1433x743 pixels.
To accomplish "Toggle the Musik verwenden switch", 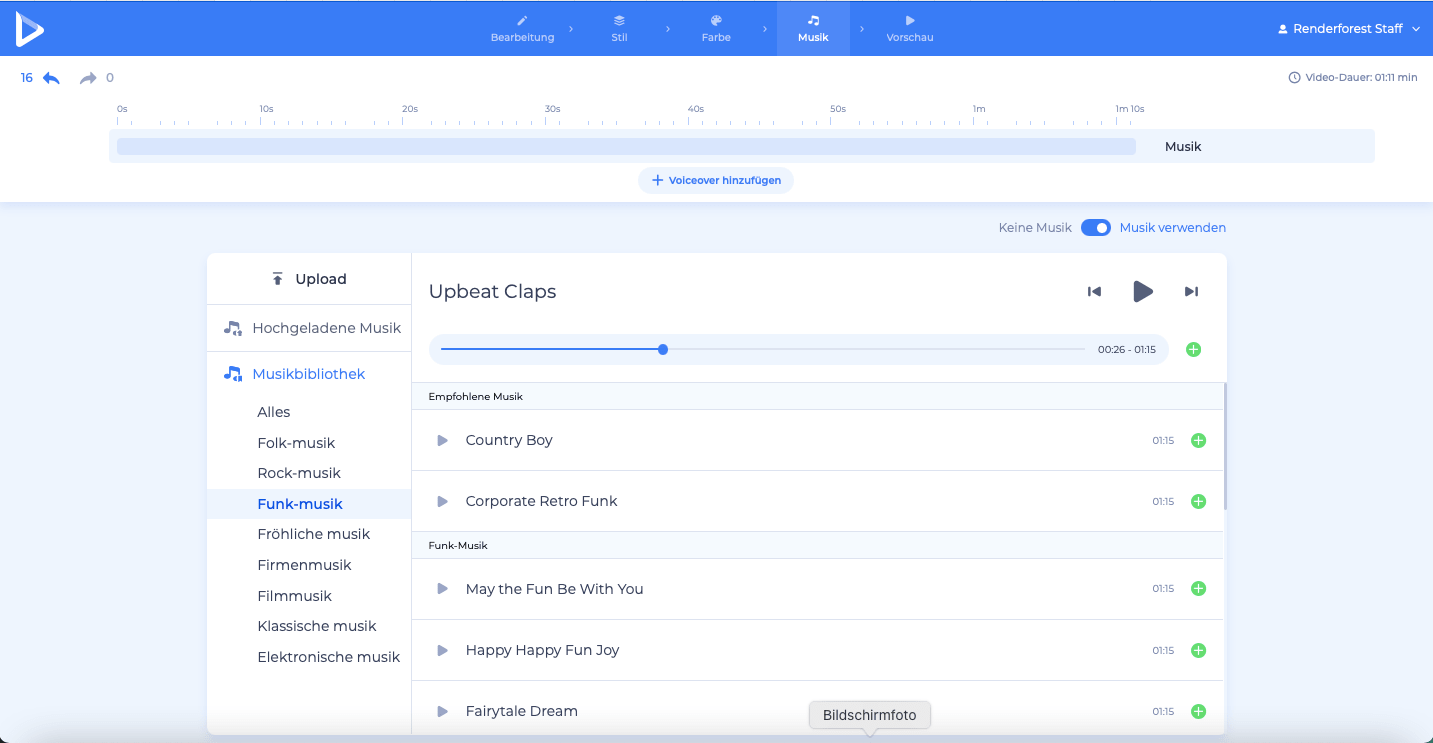I will (1095, 228).
